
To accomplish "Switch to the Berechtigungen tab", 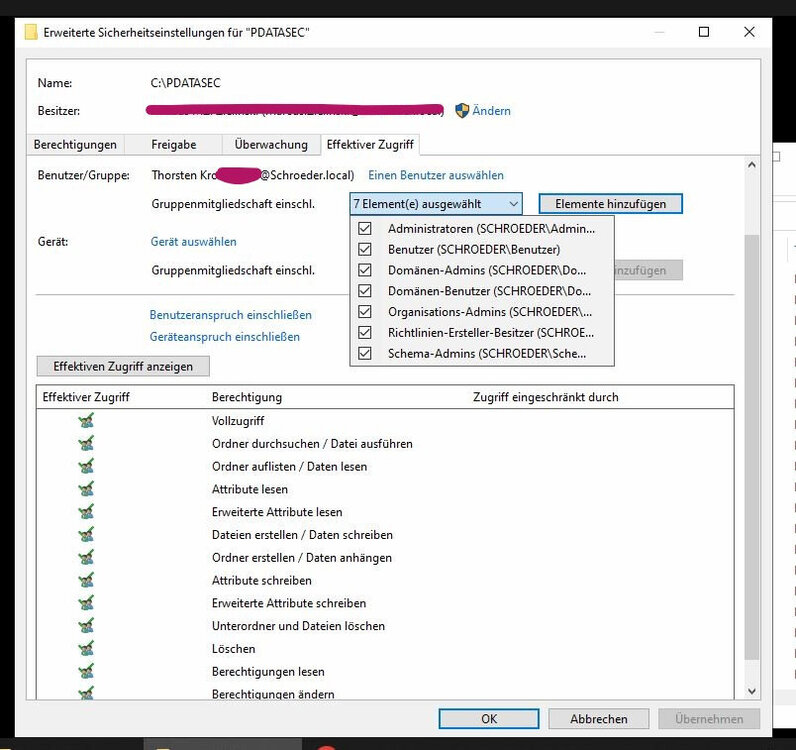I will click(75, 145).
